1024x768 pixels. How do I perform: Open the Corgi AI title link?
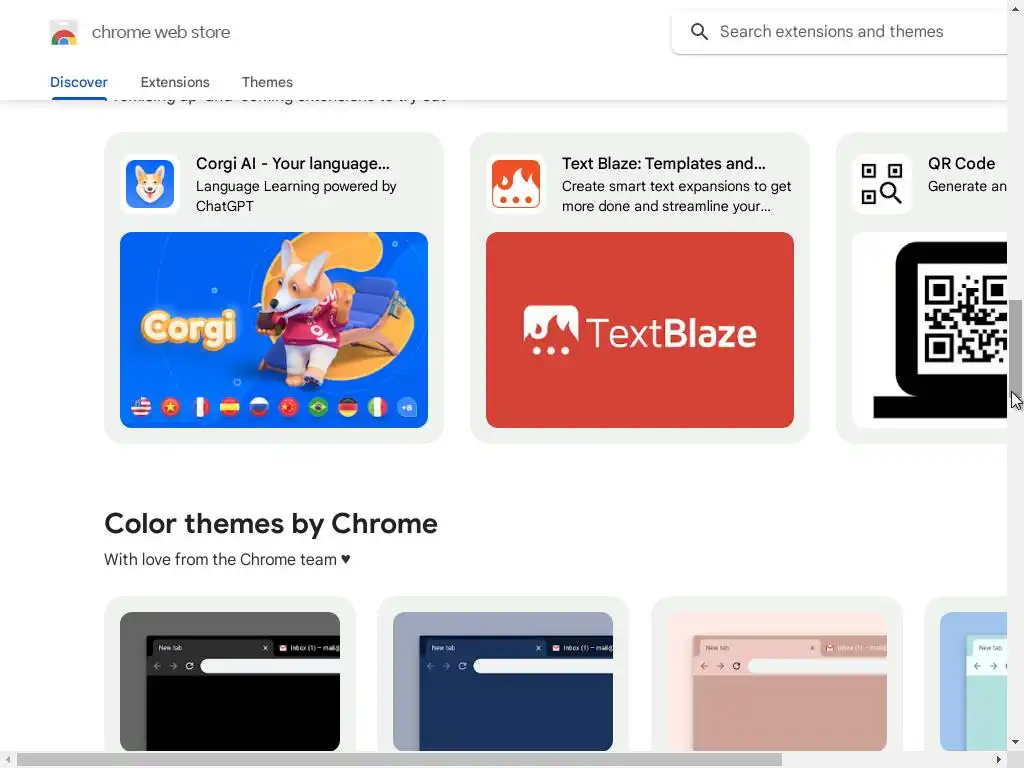[x=293, y=163]
